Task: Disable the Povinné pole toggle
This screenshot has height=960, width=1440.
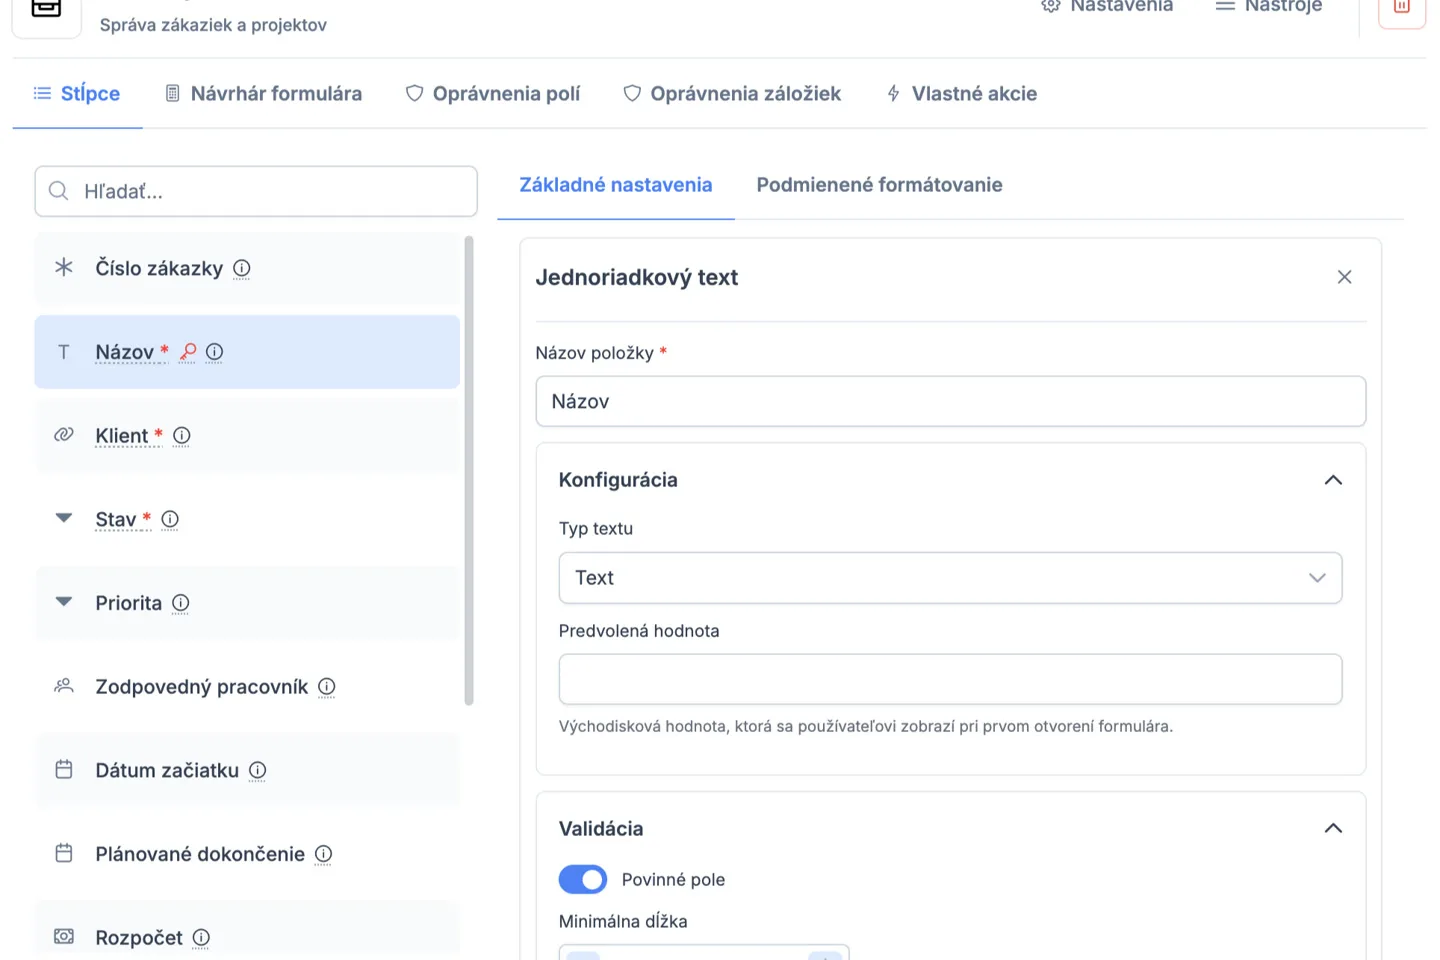Action: pyautogui.click(x=583, y=879)
